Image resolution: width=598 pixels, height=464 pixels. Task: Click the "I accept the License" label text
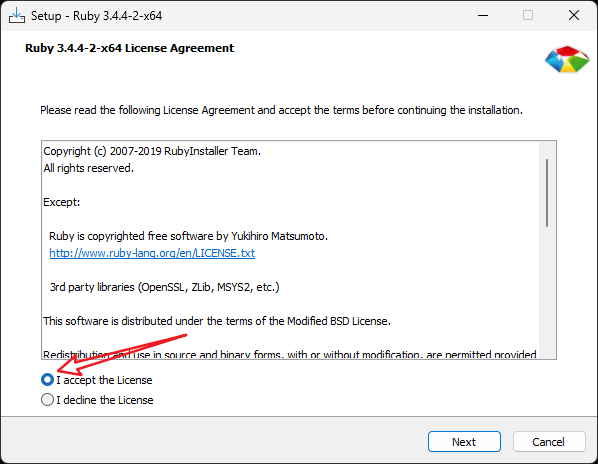coord(104,380)
